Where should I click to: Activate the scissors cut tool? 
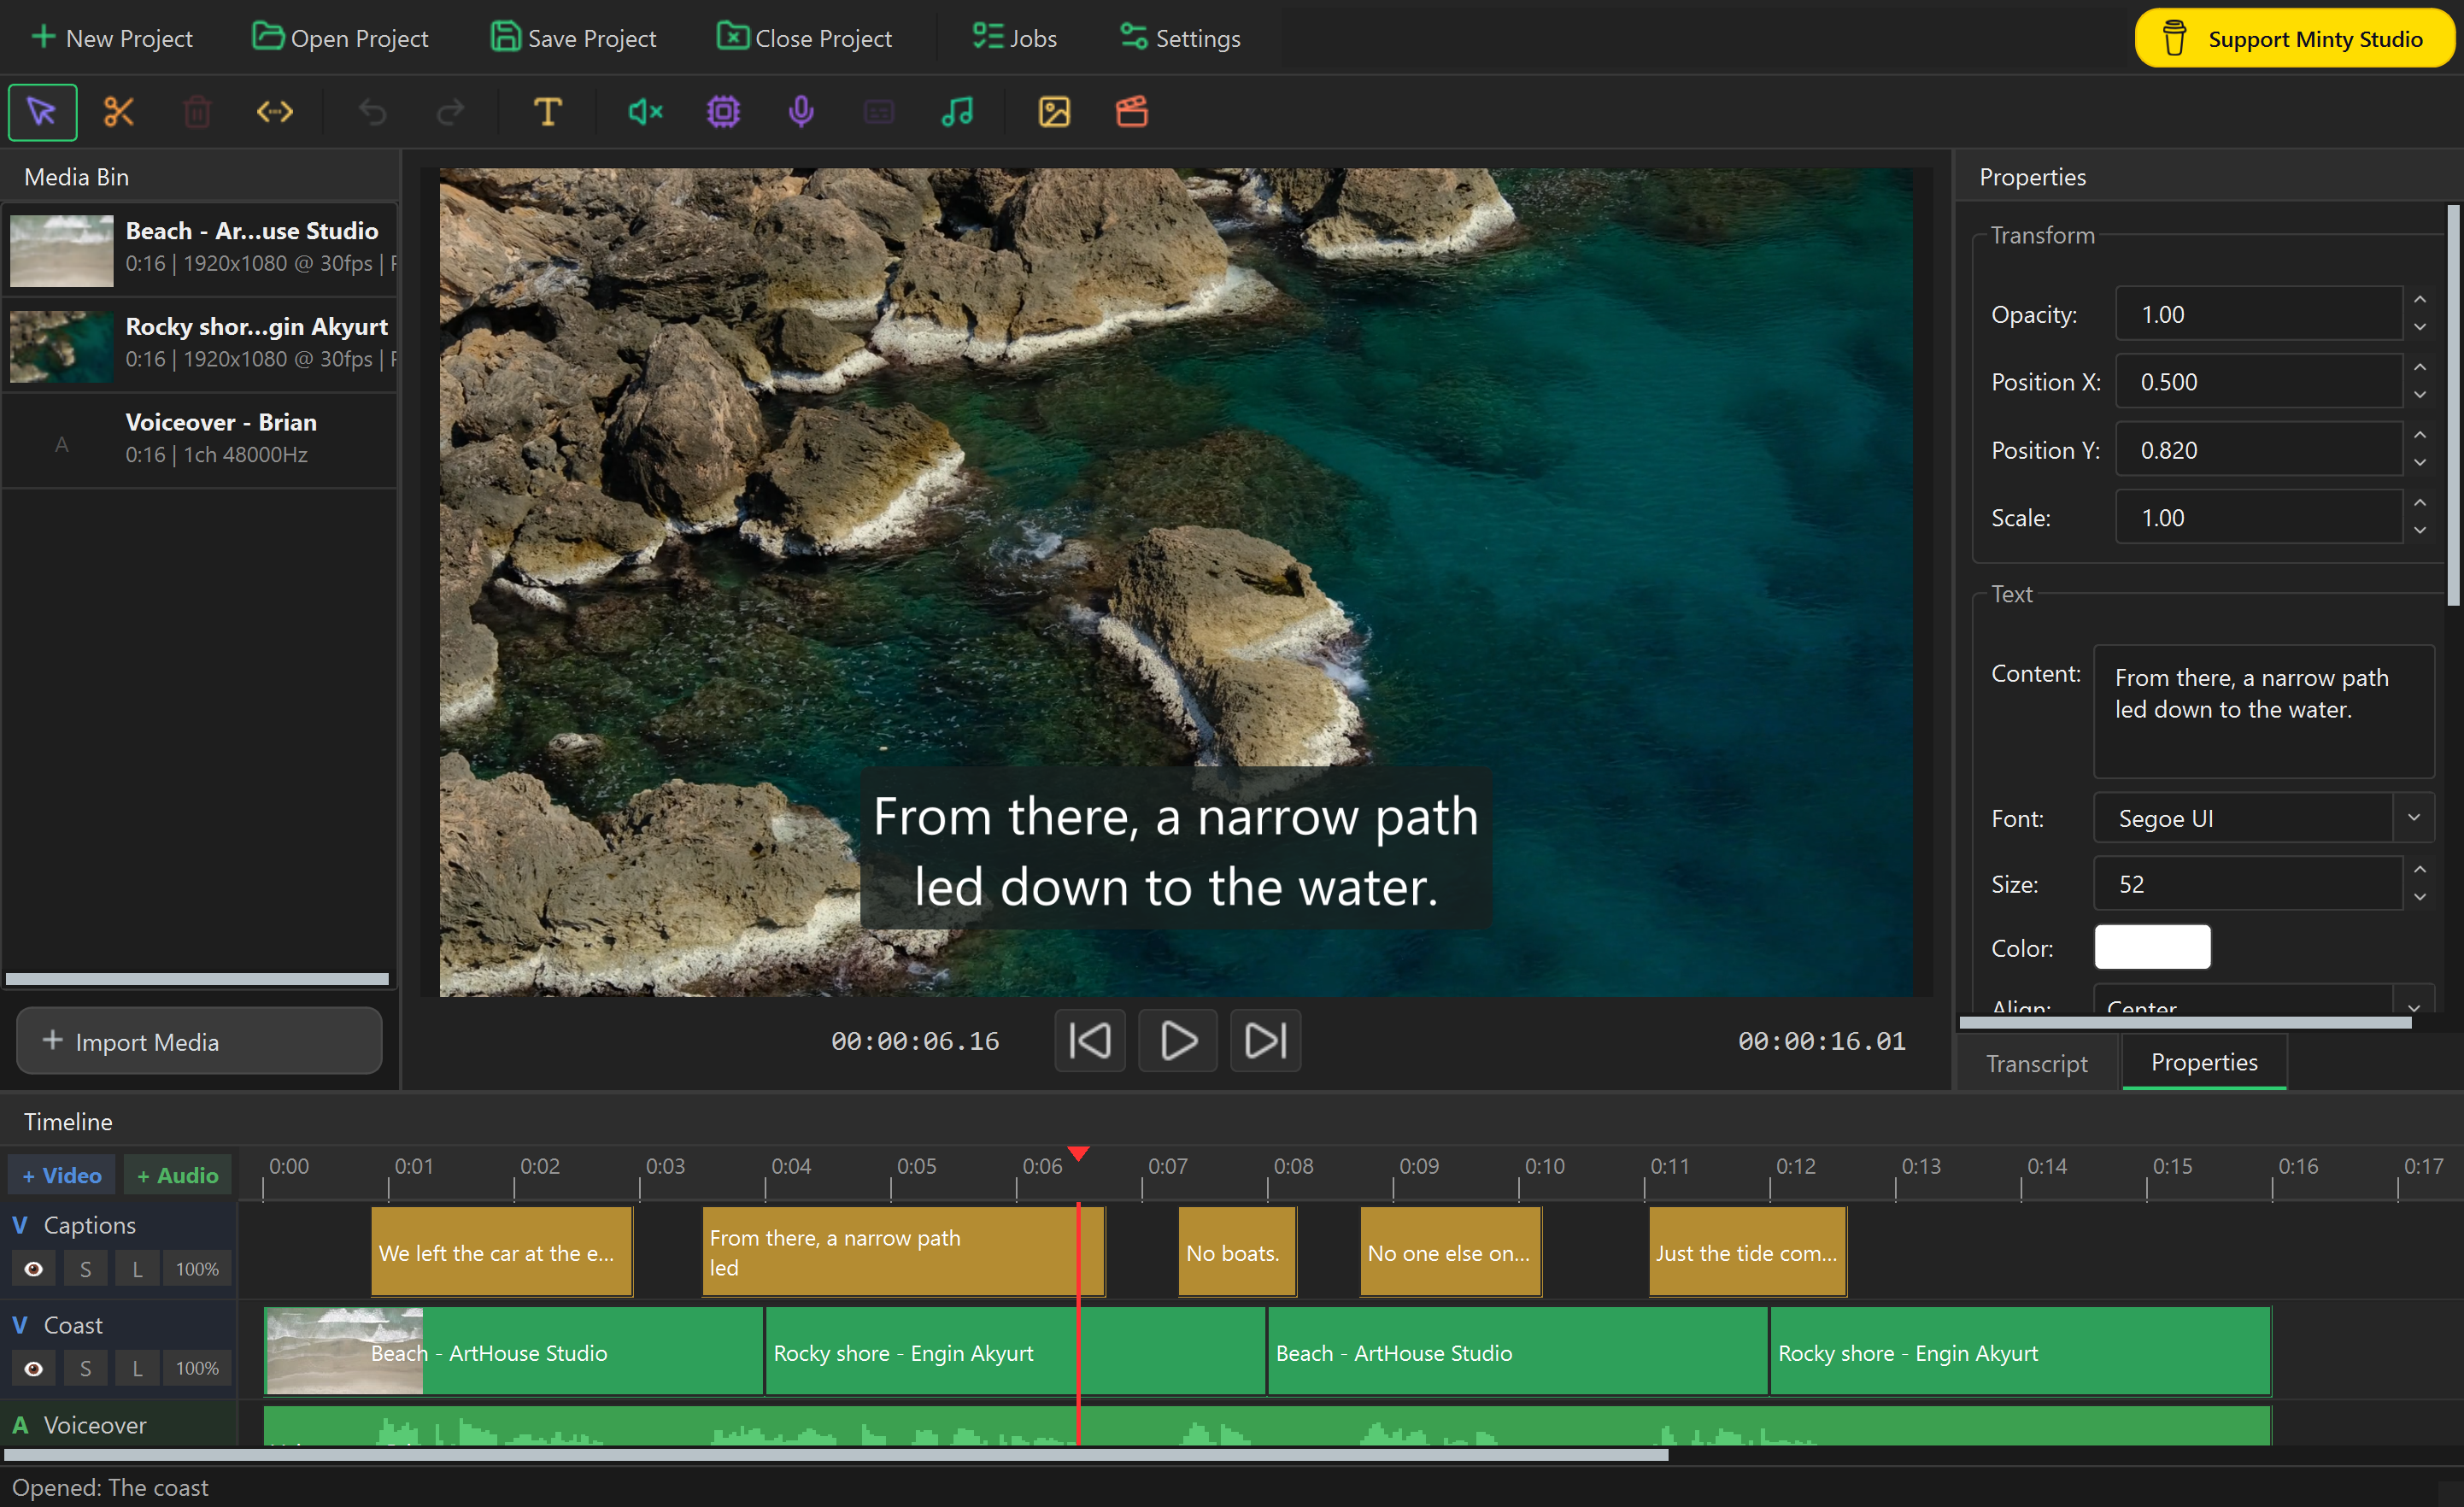click(x=119, y=112)
